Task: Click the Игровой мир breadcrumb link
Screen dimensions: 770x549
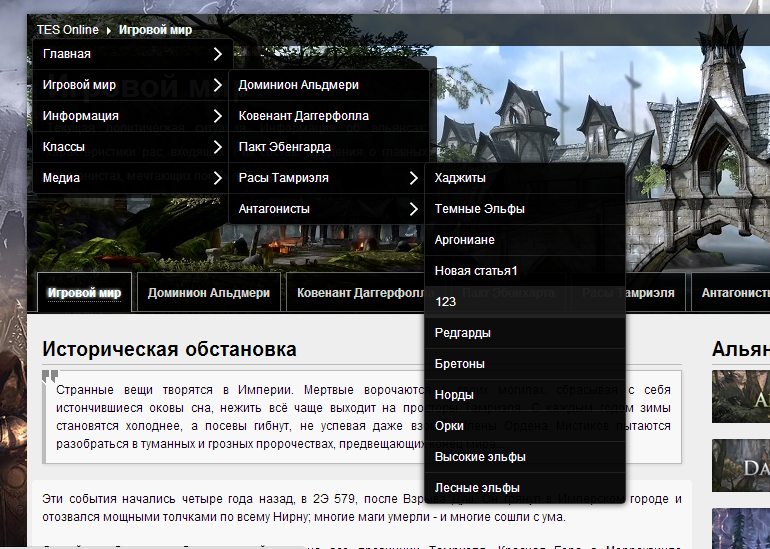Action: 155,30
